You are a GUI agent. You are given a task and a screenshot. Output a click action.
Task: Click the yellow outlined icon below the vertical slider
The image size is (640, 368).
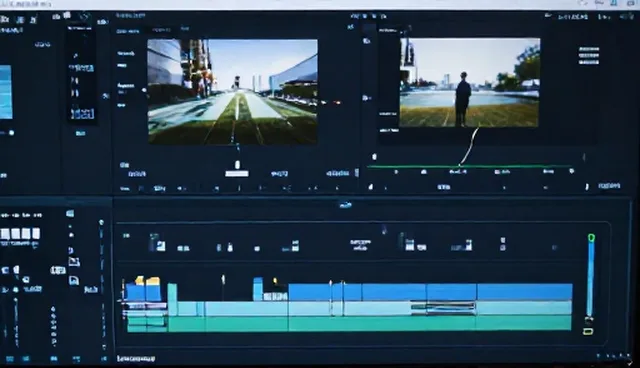point(588,331)
